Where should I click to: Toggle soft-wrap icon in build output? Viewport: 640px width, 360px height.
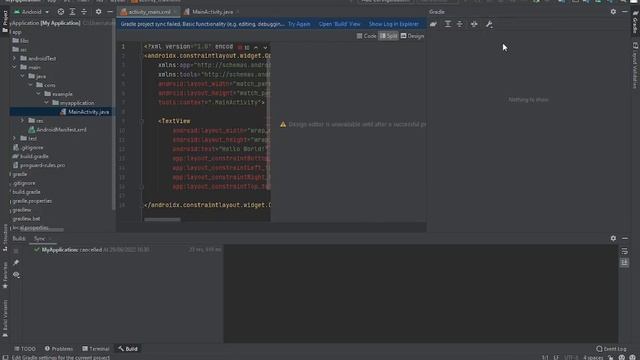pyautogui.click(x=624, y=251)
